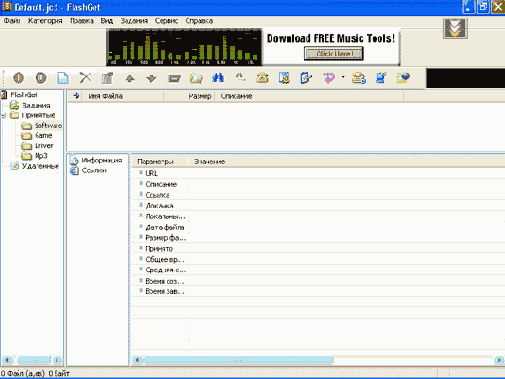The image size is (505, 379).
Task: Click the toolbar icon after the down arrow
Action: click(174, 79)
